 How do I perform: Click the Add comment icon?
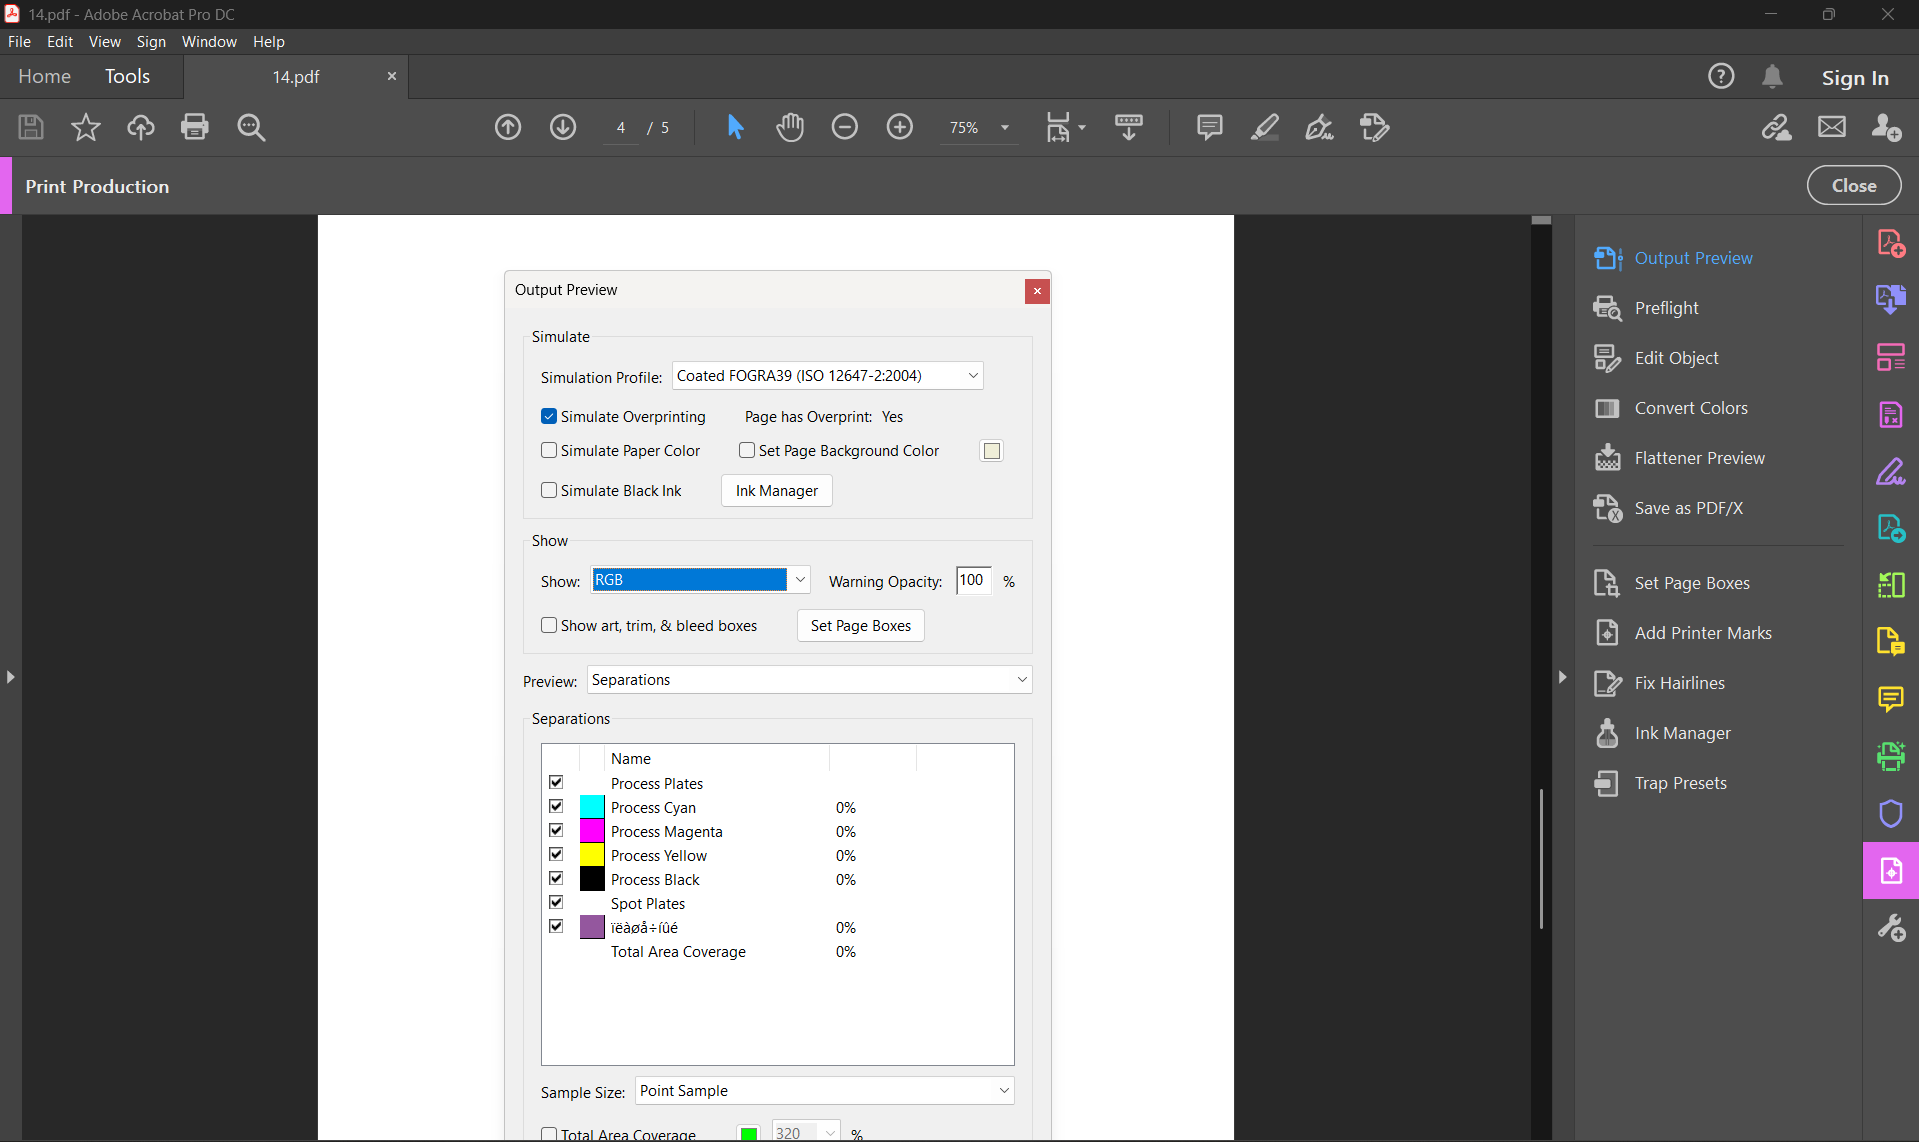1210,127
